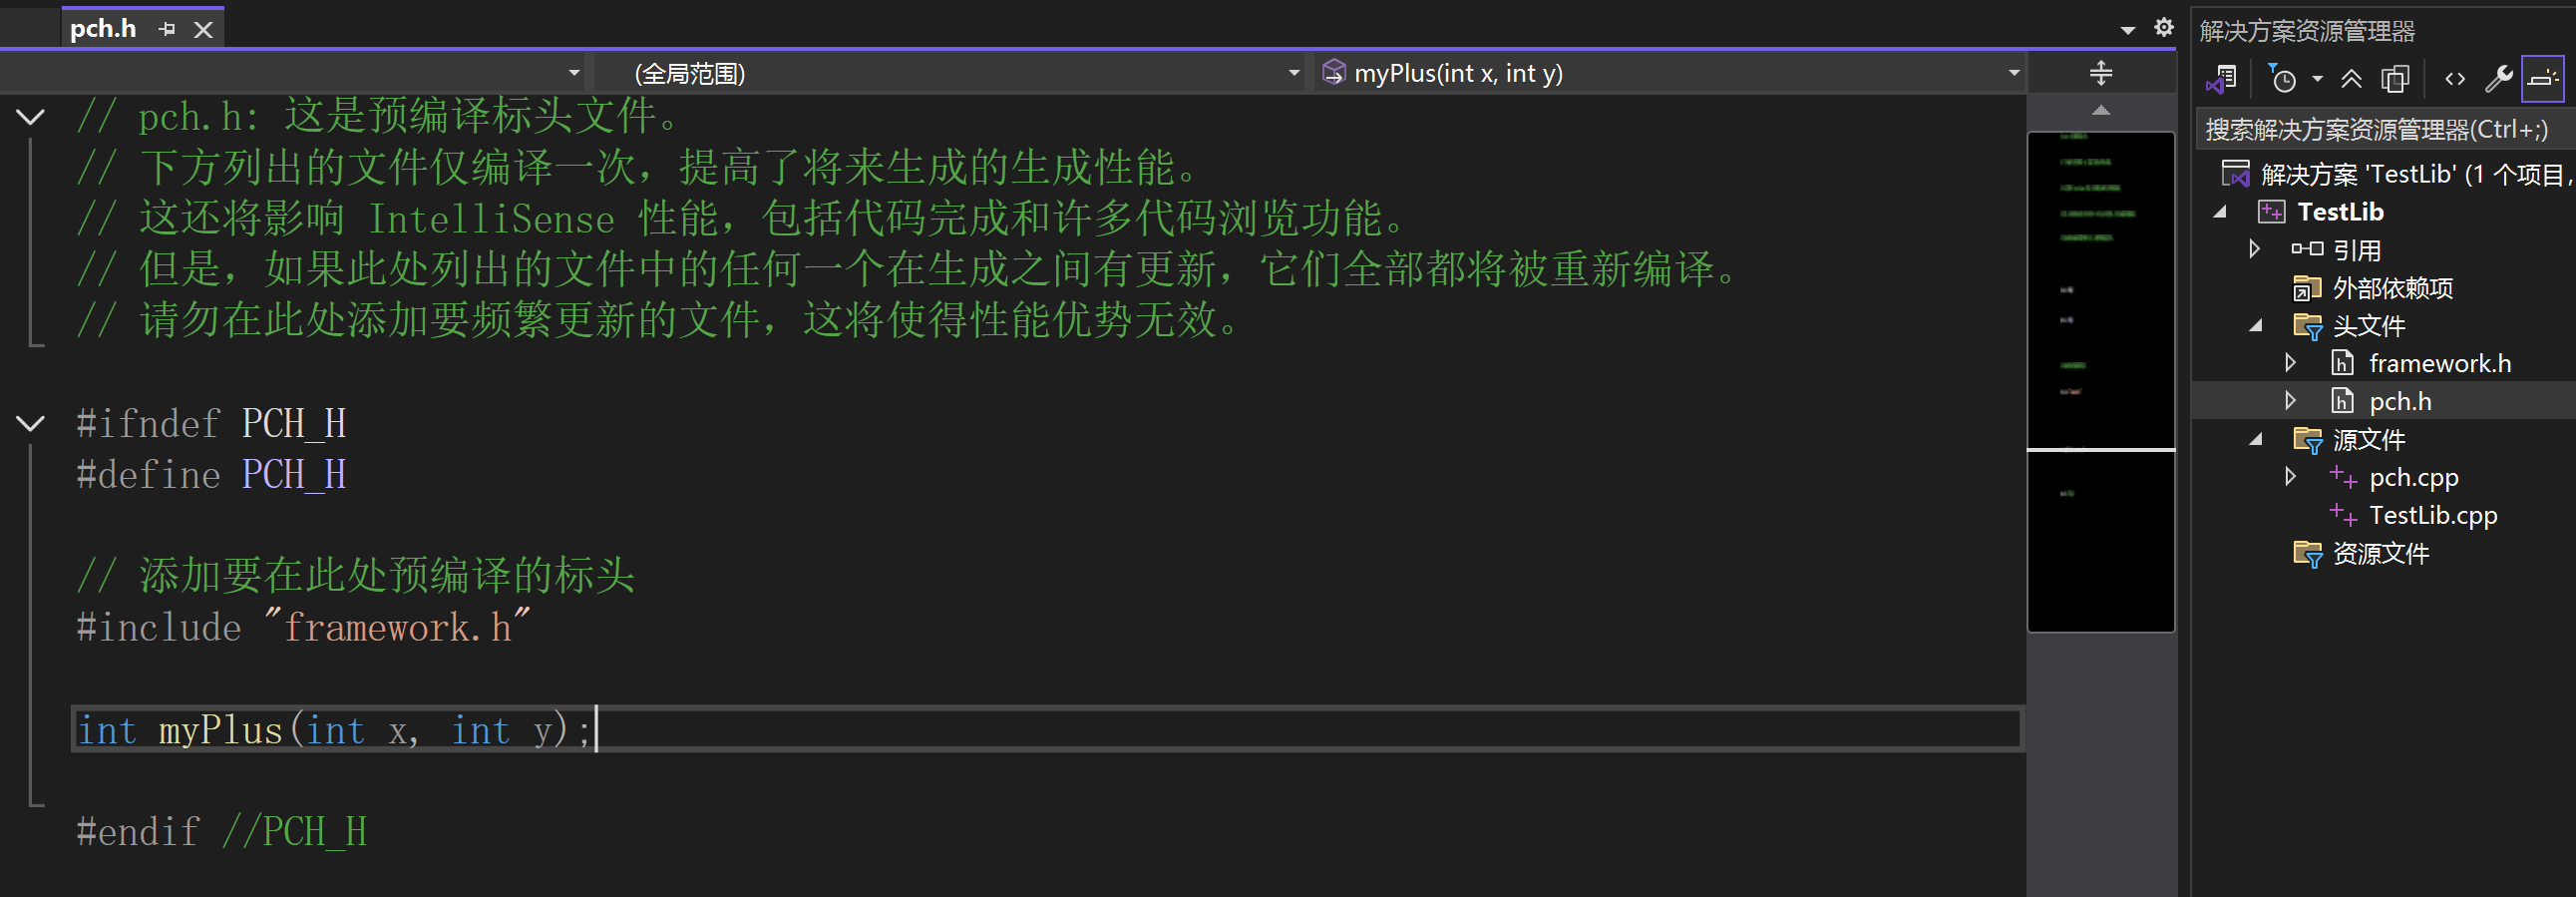
Task: Collapse the #ifndef PCH_H code block
Action: [x=31, y=424]
